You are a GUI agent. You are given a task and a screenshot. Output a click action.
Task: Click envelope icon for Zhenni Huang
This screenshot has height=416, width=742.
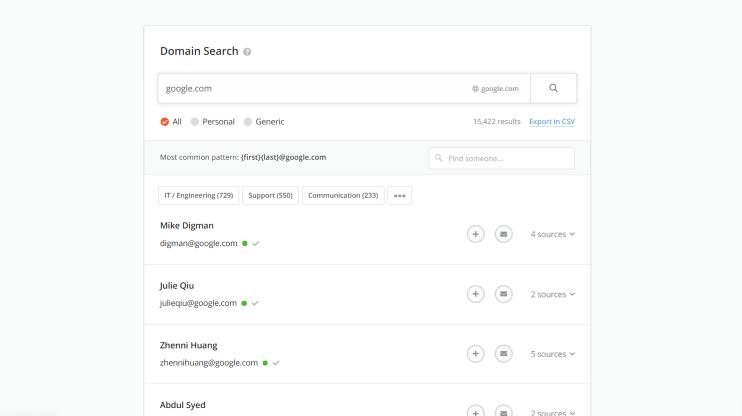pyautogui.click(x=504, y=354)
